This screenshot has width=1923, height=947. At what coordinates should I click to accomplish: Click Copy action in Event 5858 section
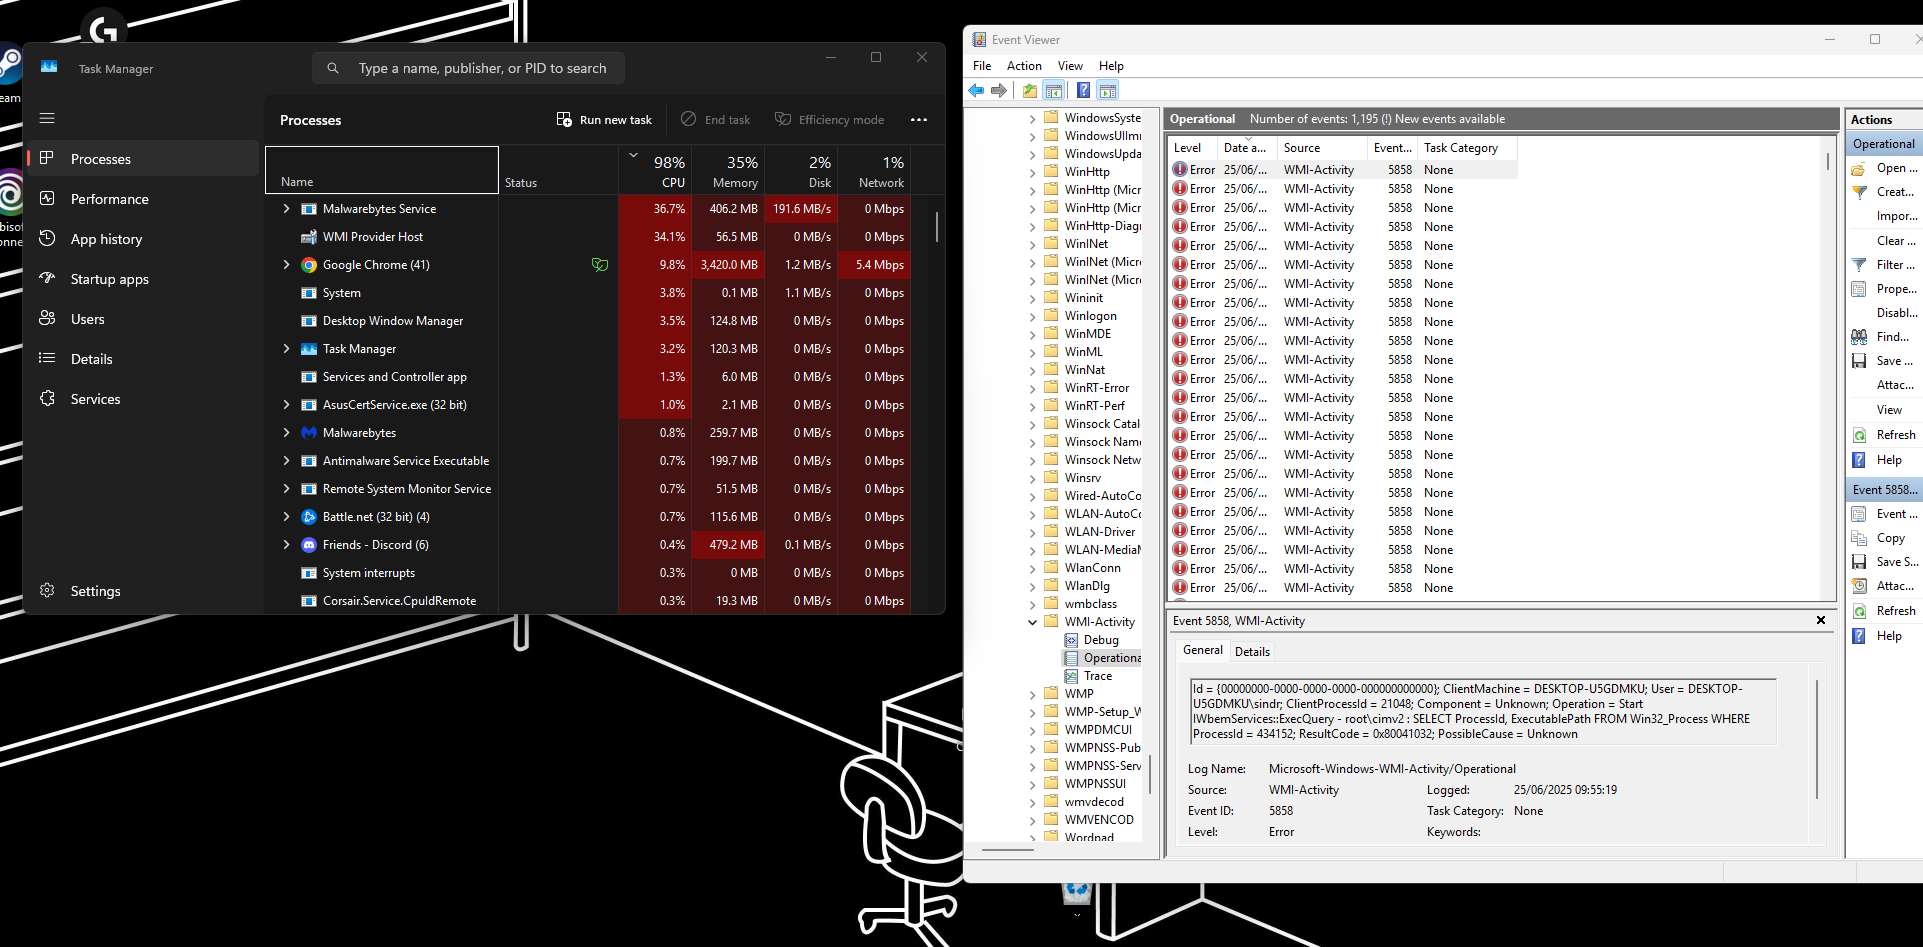tap(1884, 538)
